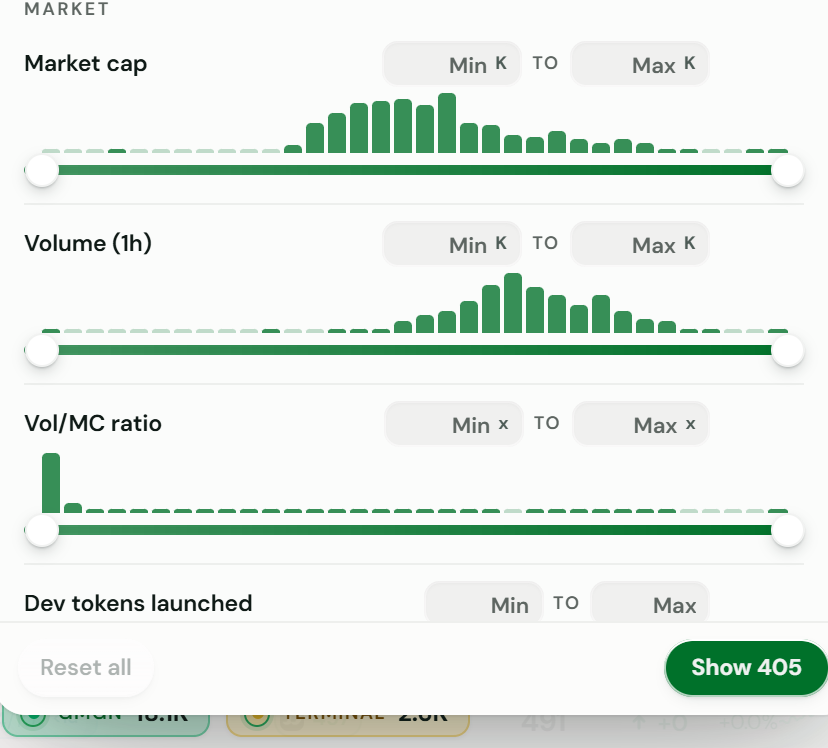This screenshot has width=828, height=748.
Task: Click the Market cap Min input field
Action: pyautogui.click(x=451, y=64)
